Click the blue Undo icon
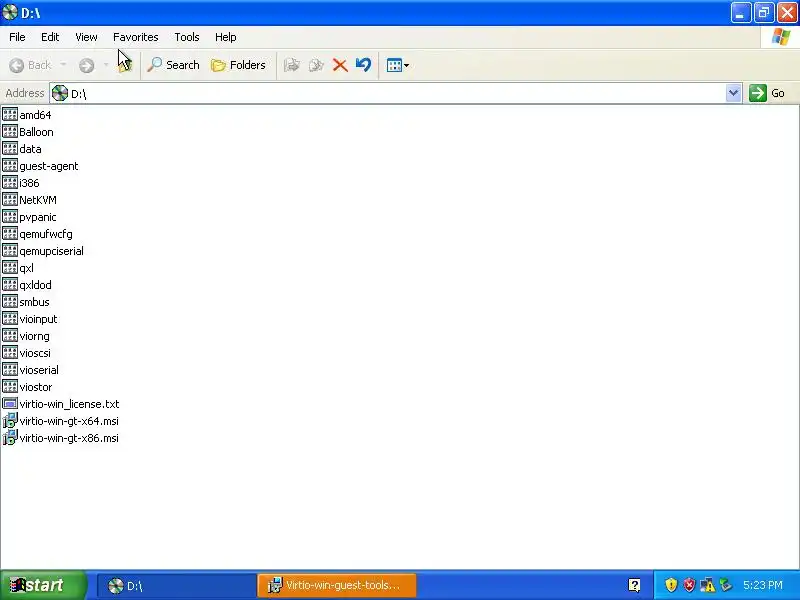The width and height of the screenshot is (800, 600). point(363,65)
